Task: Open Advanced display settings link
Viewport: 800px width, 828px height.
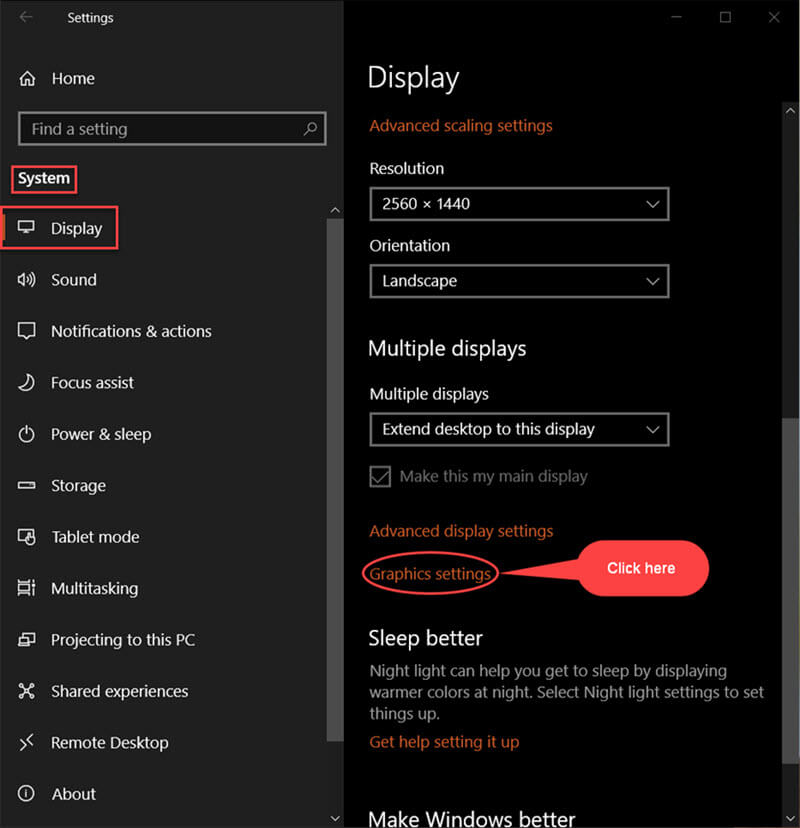Action: (x=461, y=531)
